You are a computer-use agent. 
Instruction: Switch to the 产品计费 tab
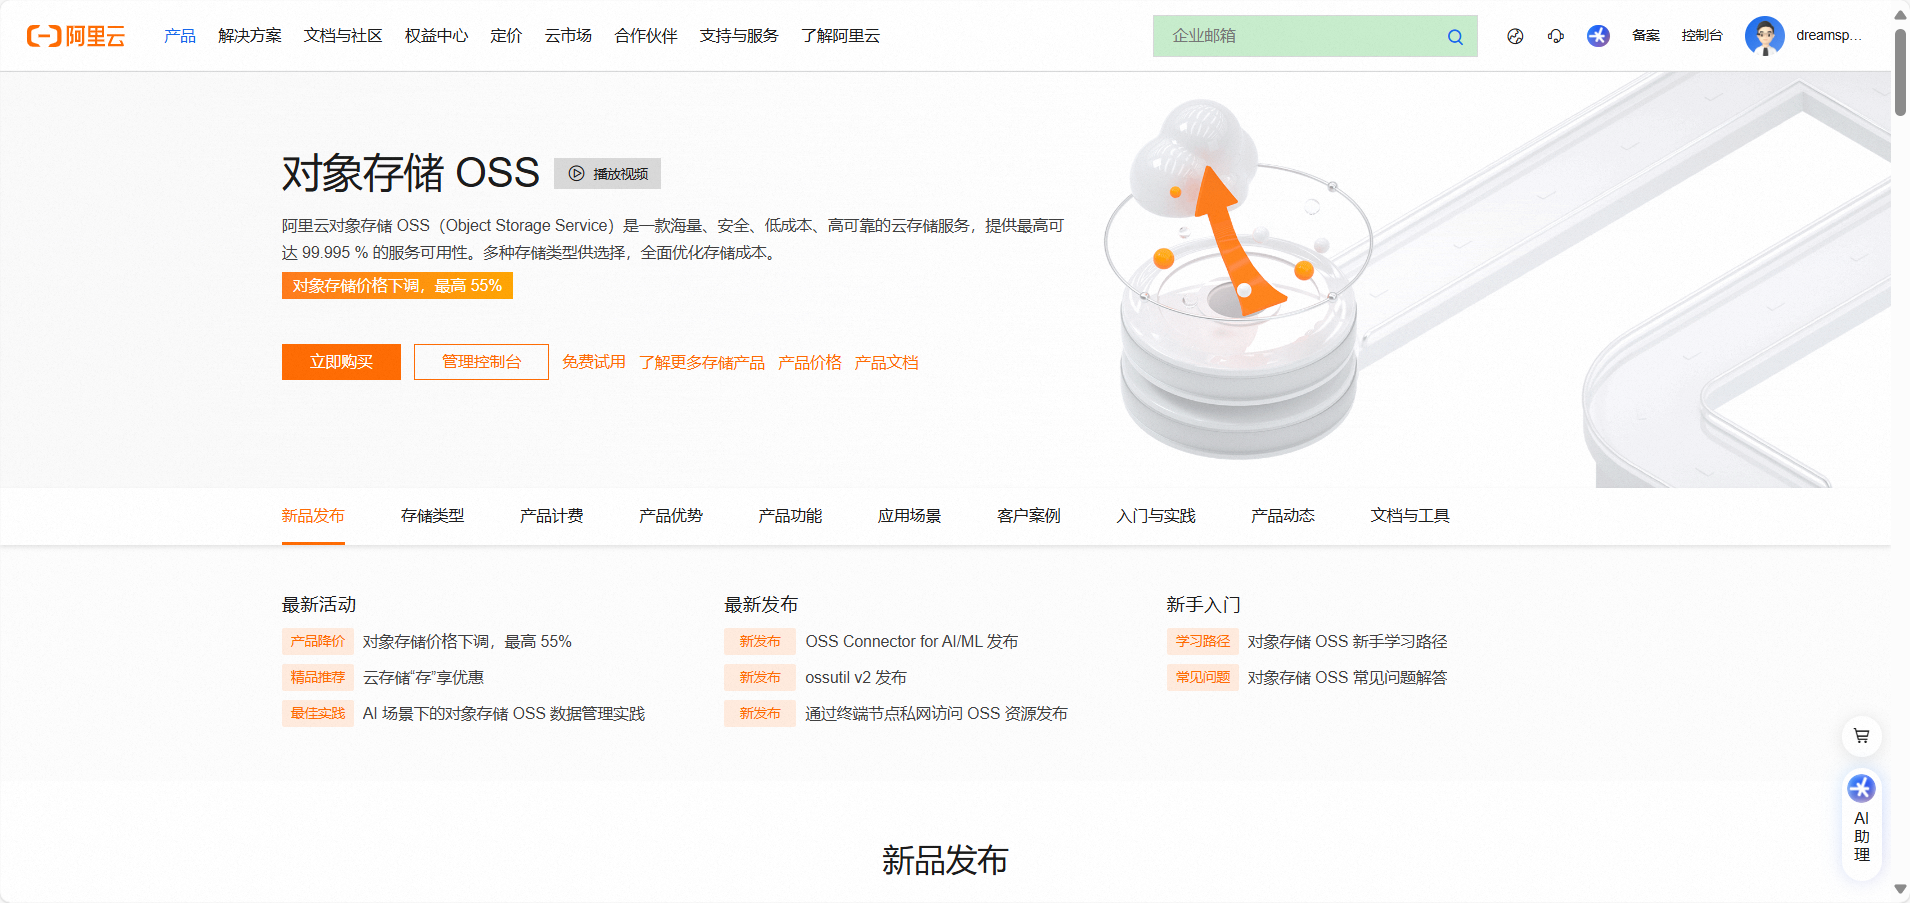(x=551, y=516)
